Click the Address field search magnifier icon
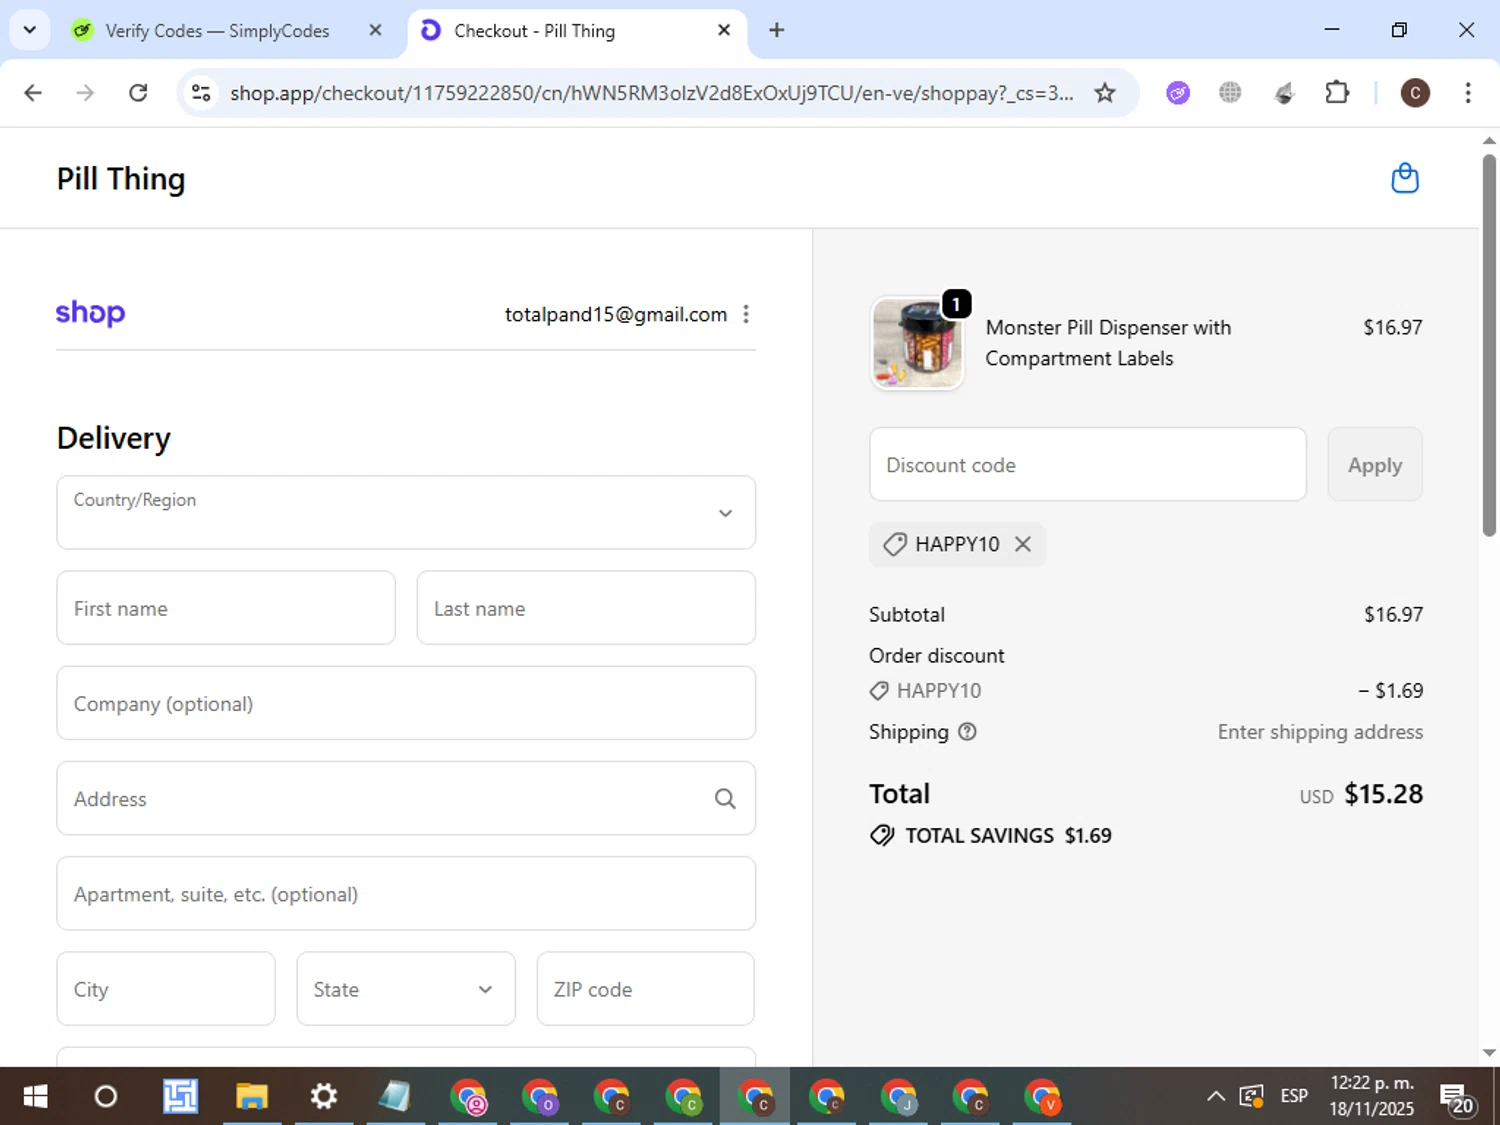Image resolution: width=1500 pixels, height=1125 pixels. coord(725,799)
